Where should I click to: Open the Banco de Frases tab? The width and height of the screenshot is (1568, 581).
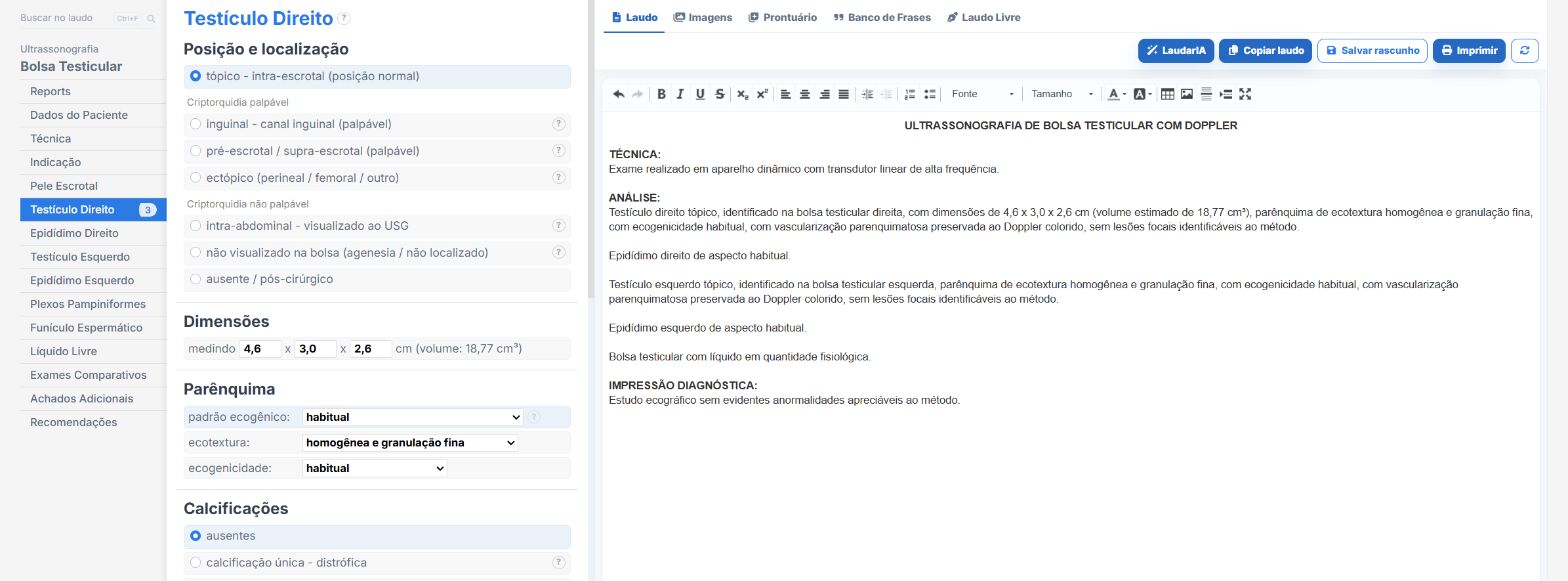click(x=882, y=17)
